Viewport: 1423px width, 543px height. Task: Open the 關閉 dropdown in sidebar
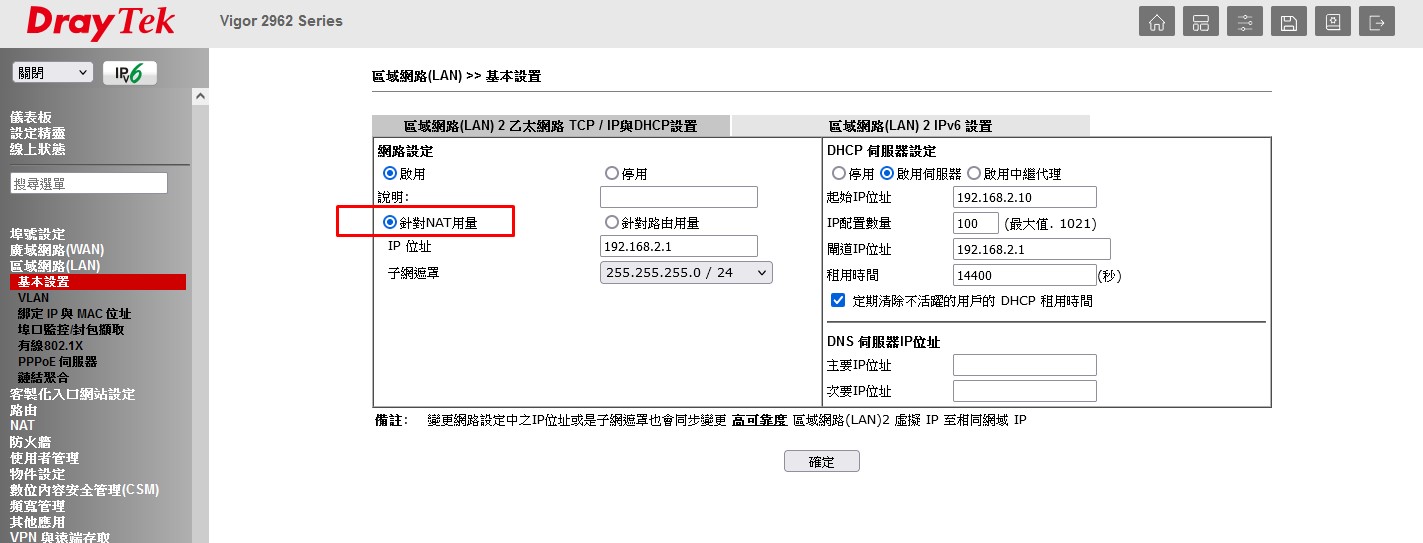pos(52,73)
